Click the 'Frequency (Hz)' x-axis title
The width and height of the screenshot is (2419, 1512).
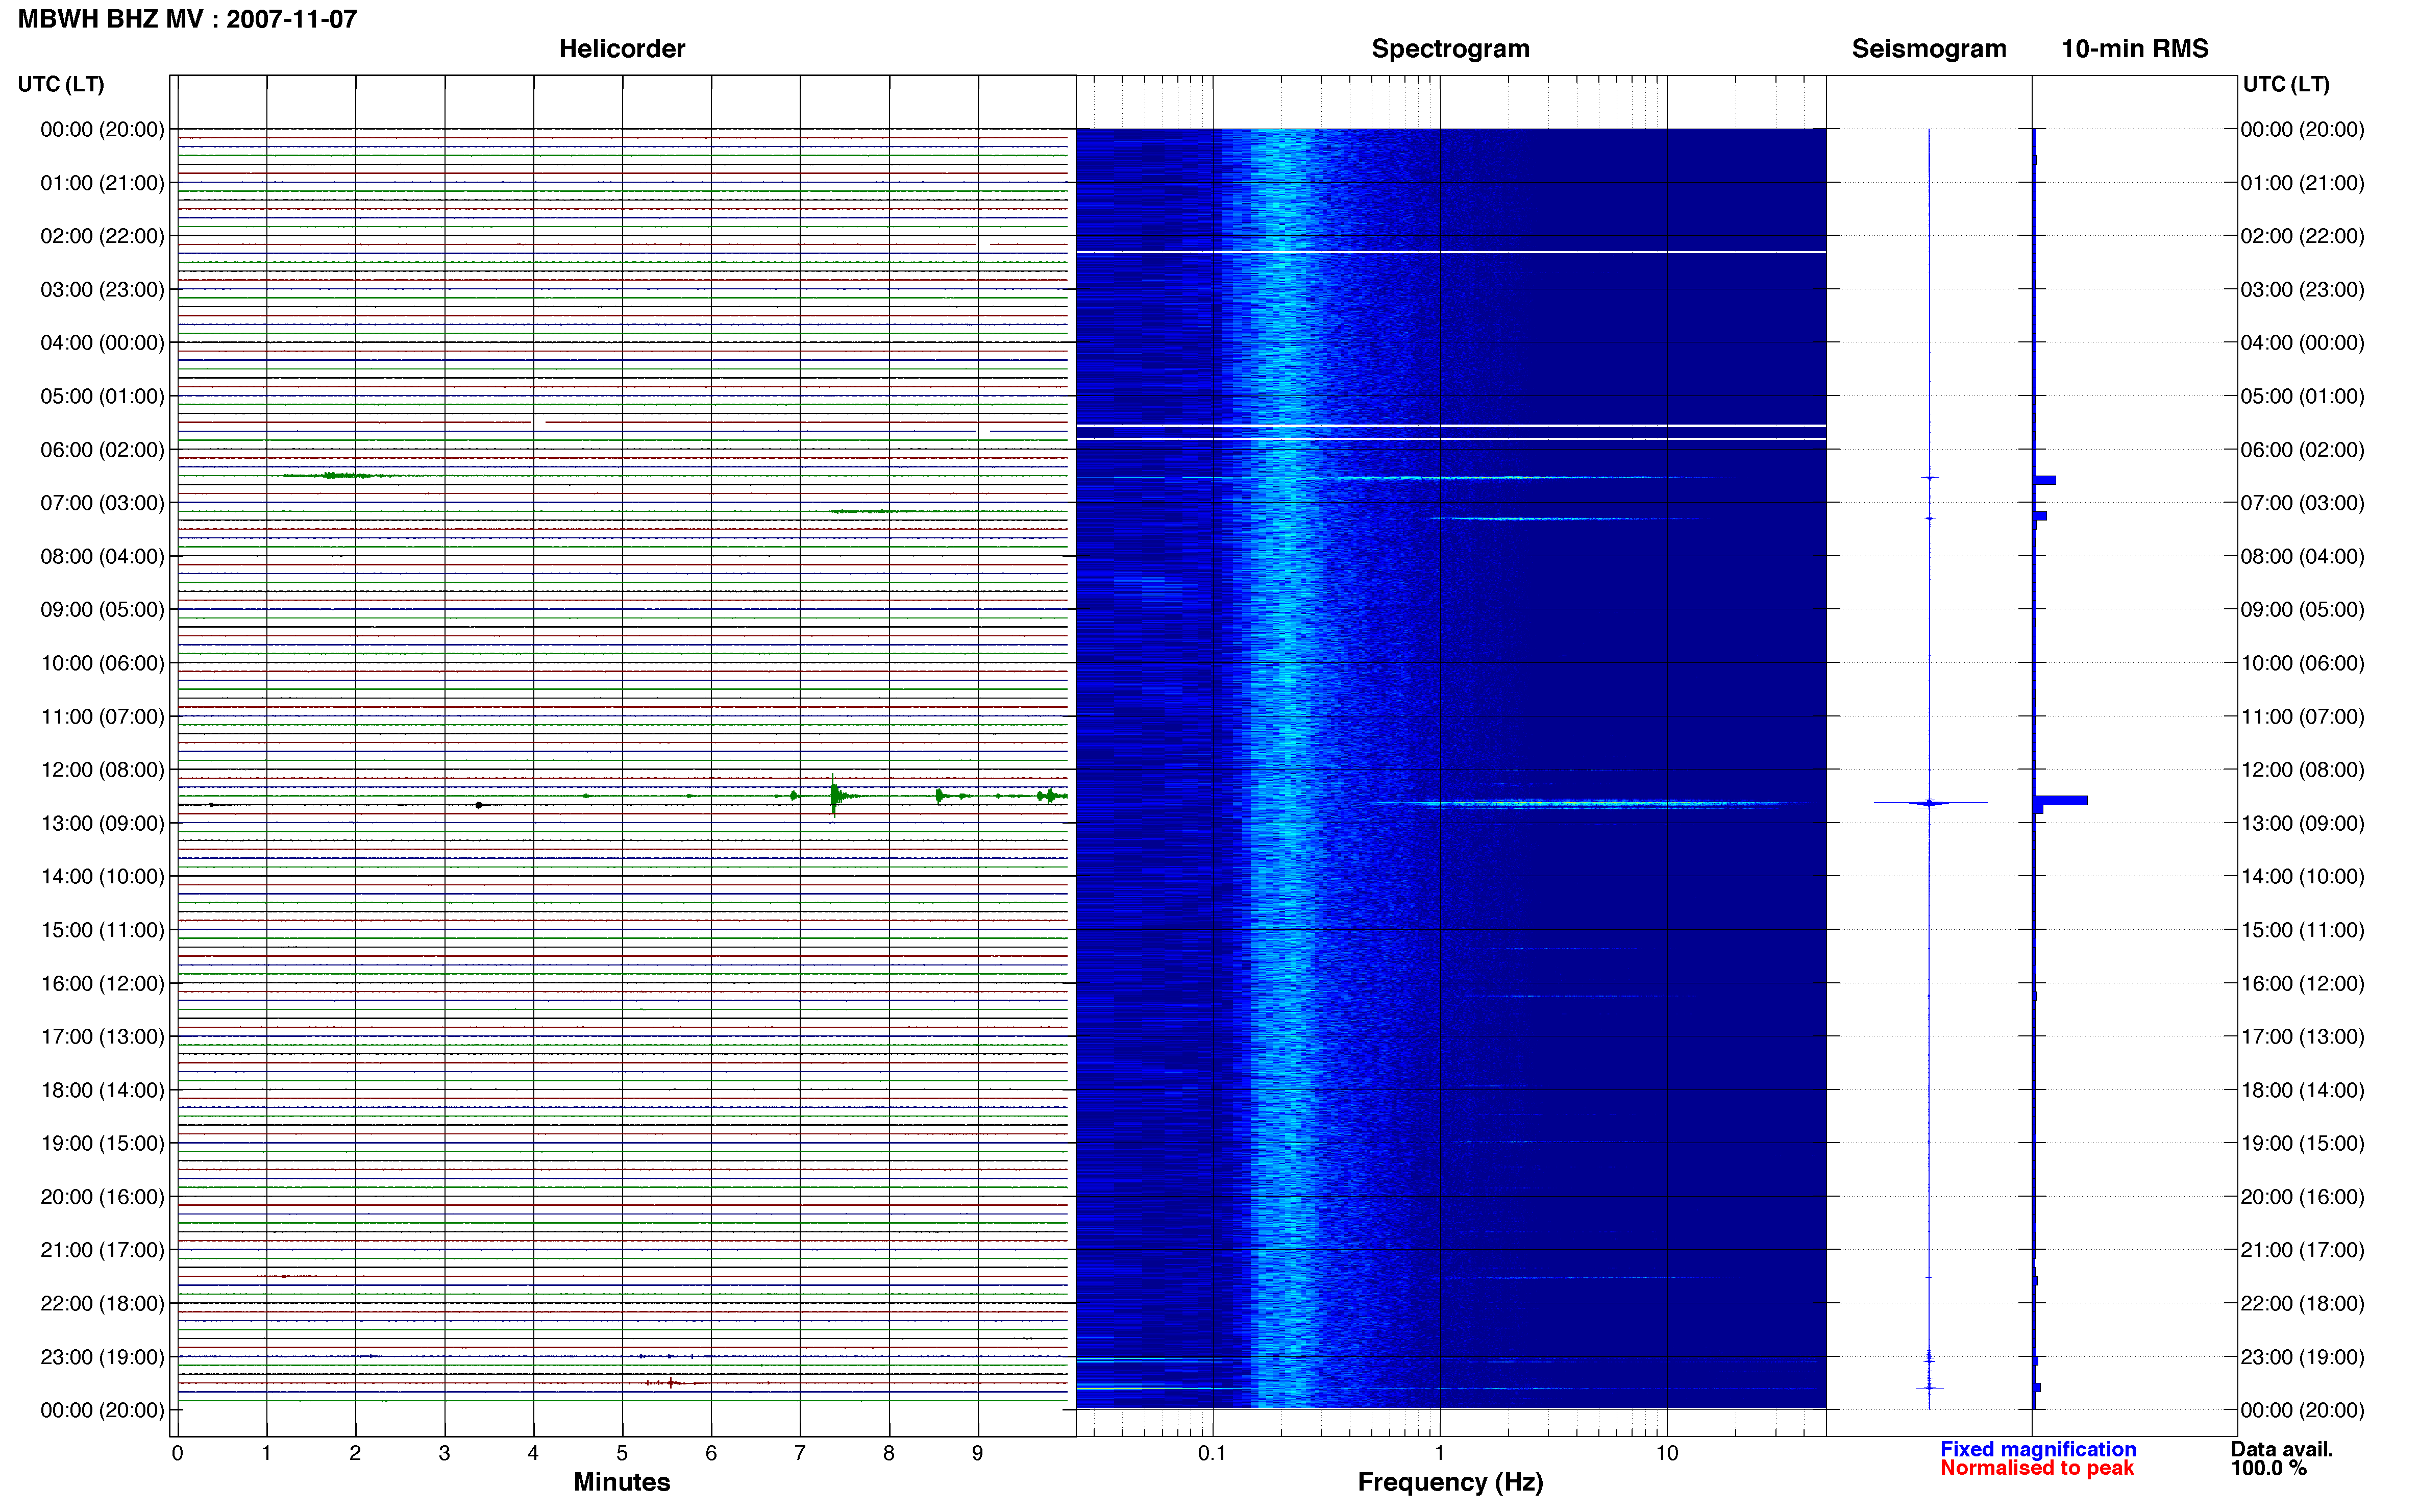[1450, 1483]
